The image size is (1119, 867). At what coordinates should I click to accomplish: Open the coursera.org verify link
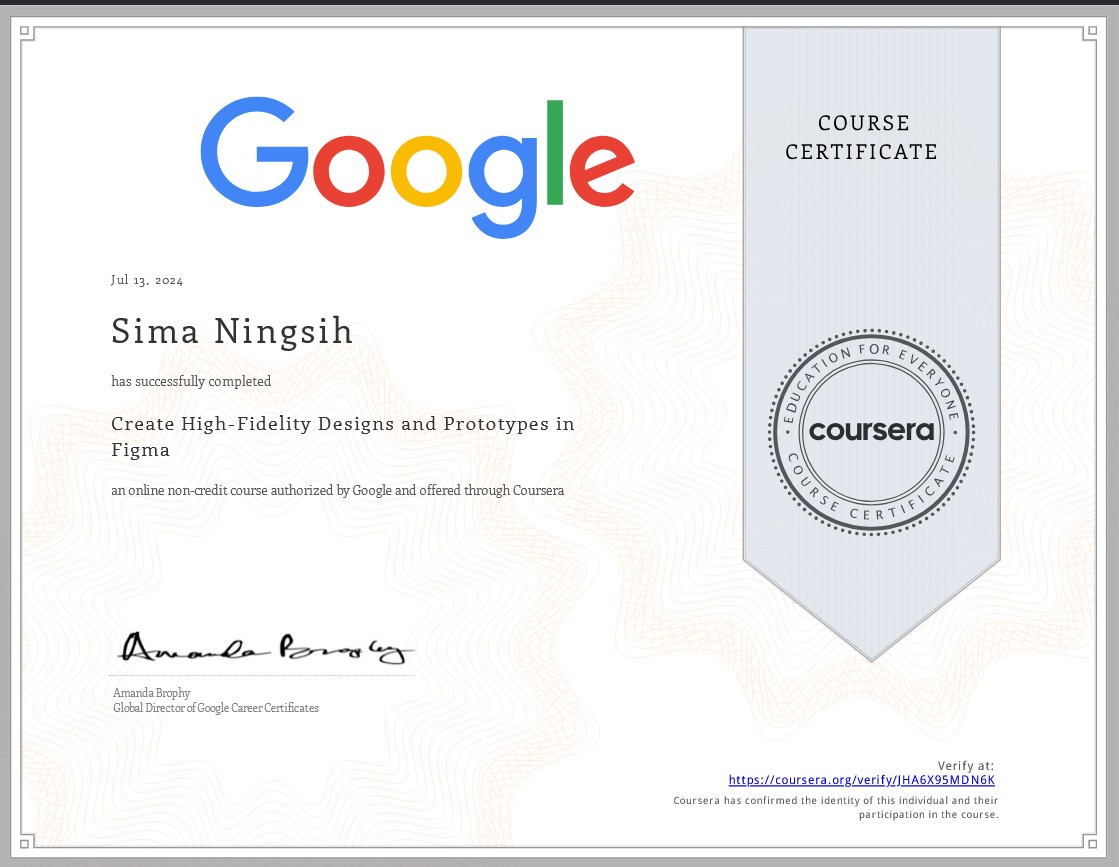pos(861,780)
